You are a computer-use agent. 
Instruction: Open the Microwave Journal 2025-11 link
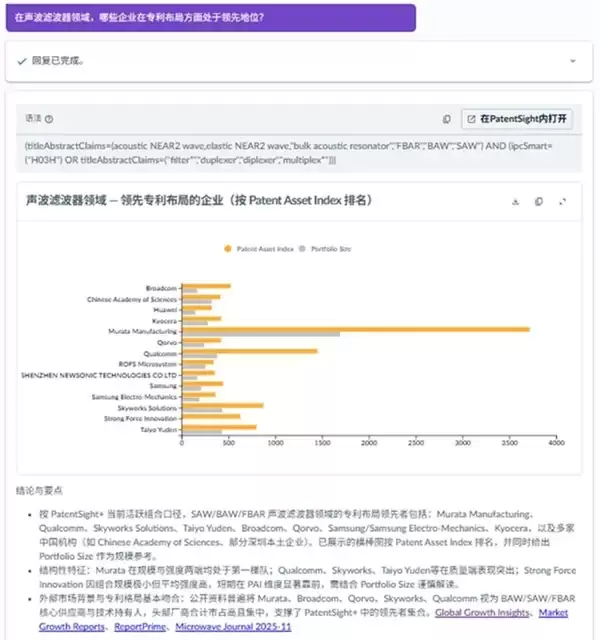point(233,626)
